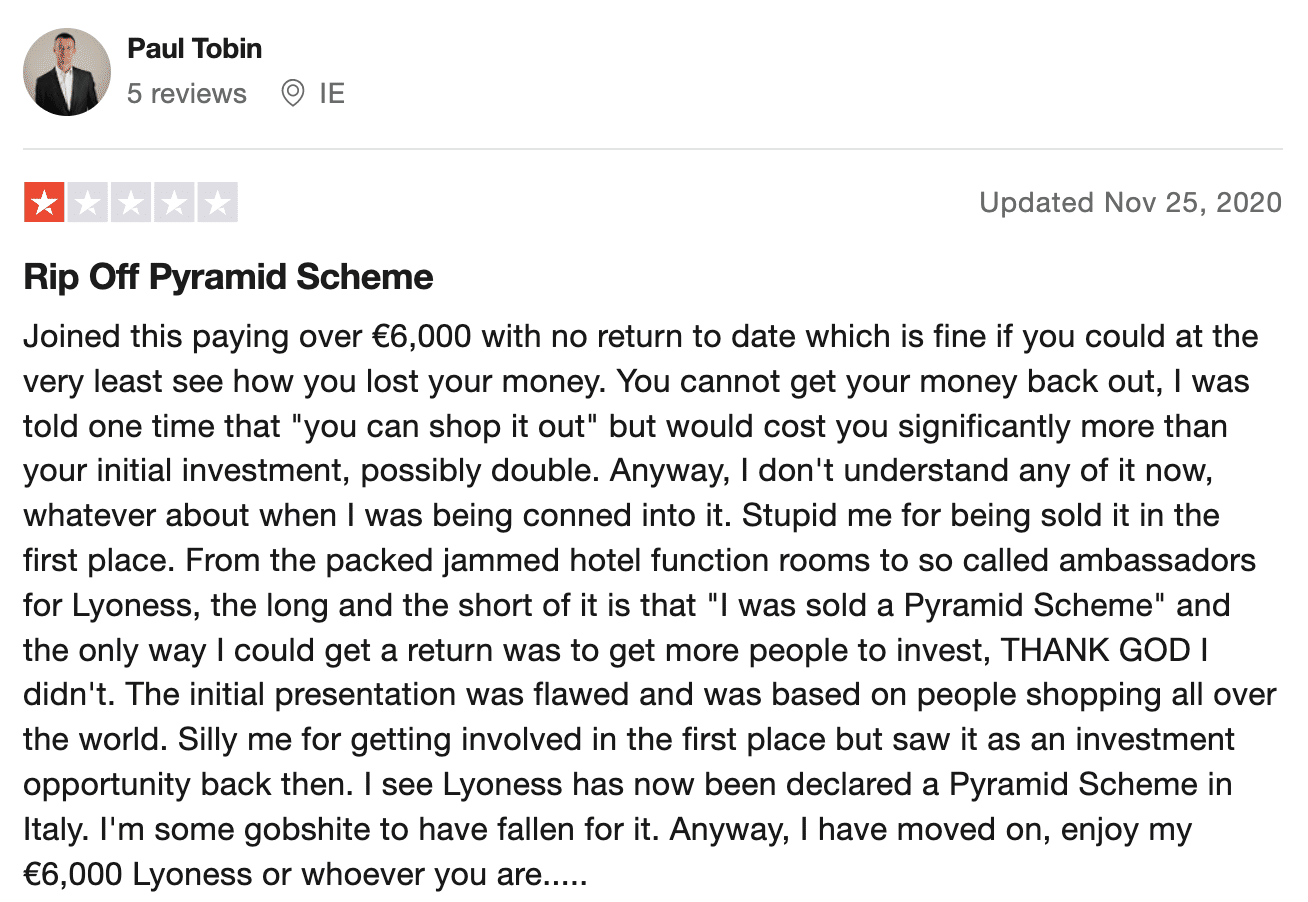Click the fourth grey rating star

(174, 203)
